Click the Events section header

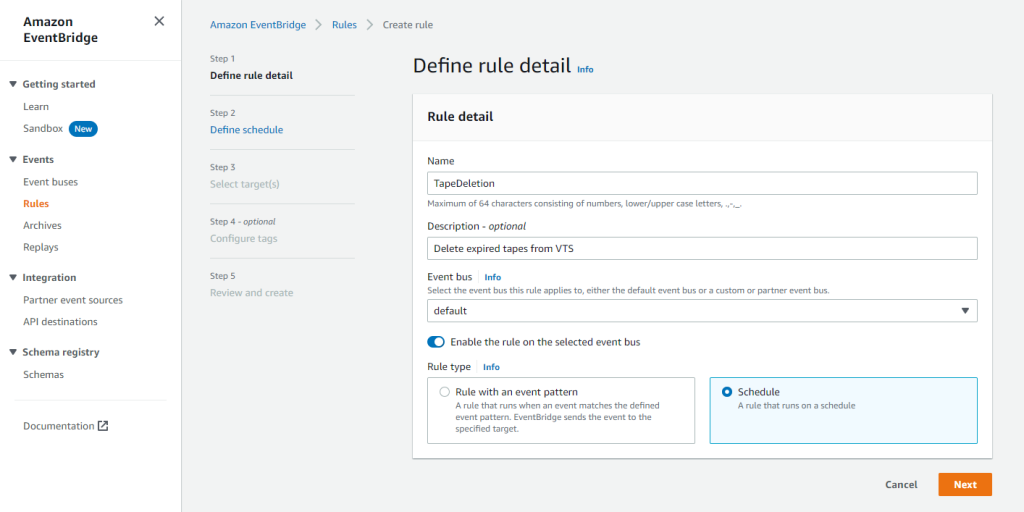(x=38, y=159)
